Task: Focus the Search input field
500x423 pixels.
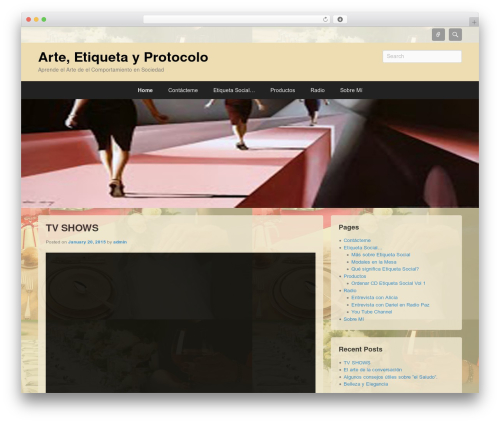Action: point(422,56)
